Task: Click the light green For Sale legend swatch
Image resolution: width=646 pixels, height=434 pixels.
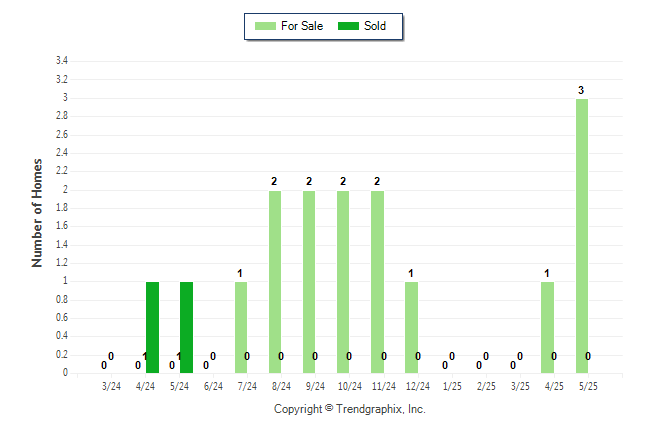Action: pos(265,26)
